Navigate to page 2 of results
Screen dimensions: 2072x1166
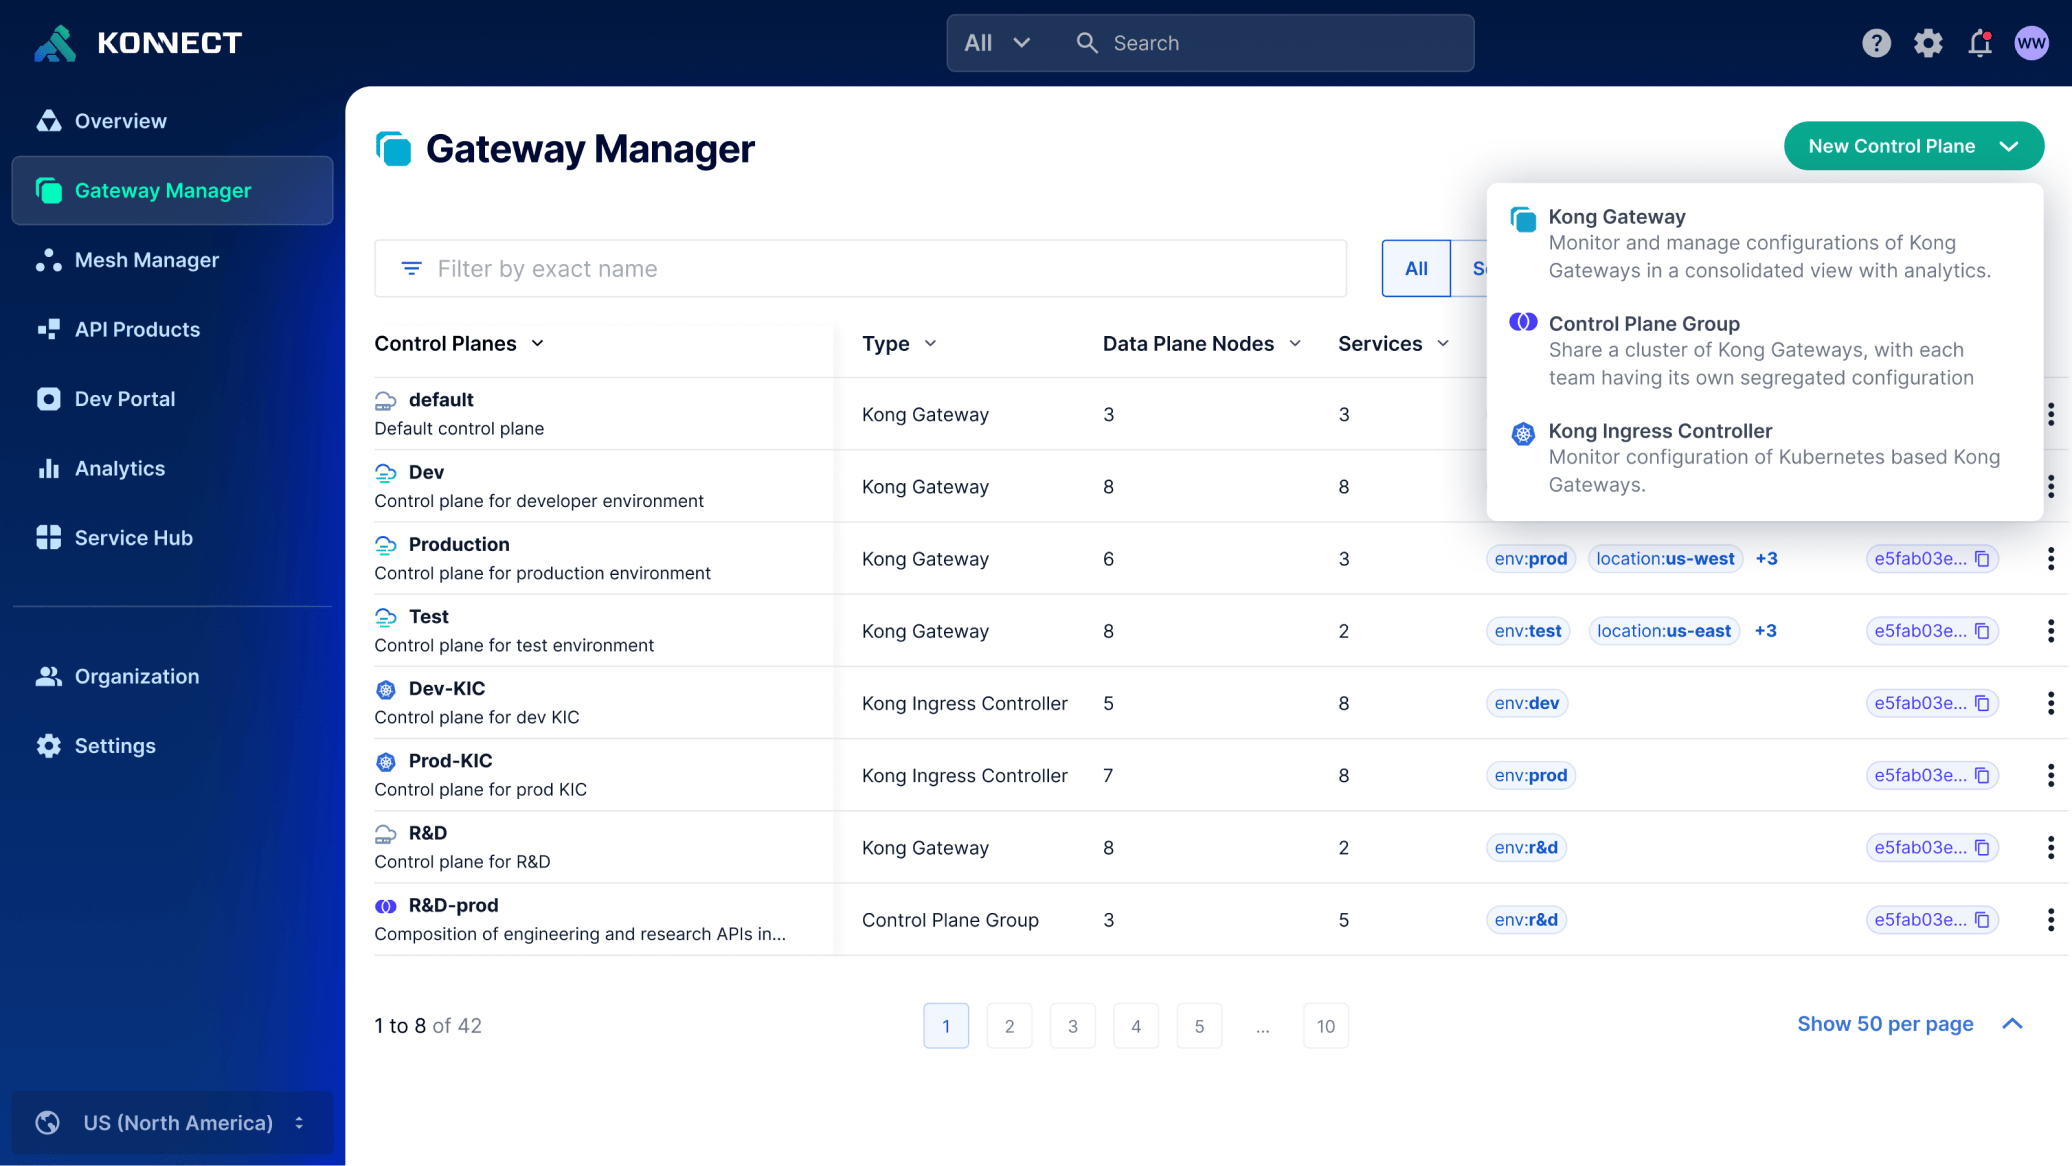pyautogui.click(x=1009, y=1025)
